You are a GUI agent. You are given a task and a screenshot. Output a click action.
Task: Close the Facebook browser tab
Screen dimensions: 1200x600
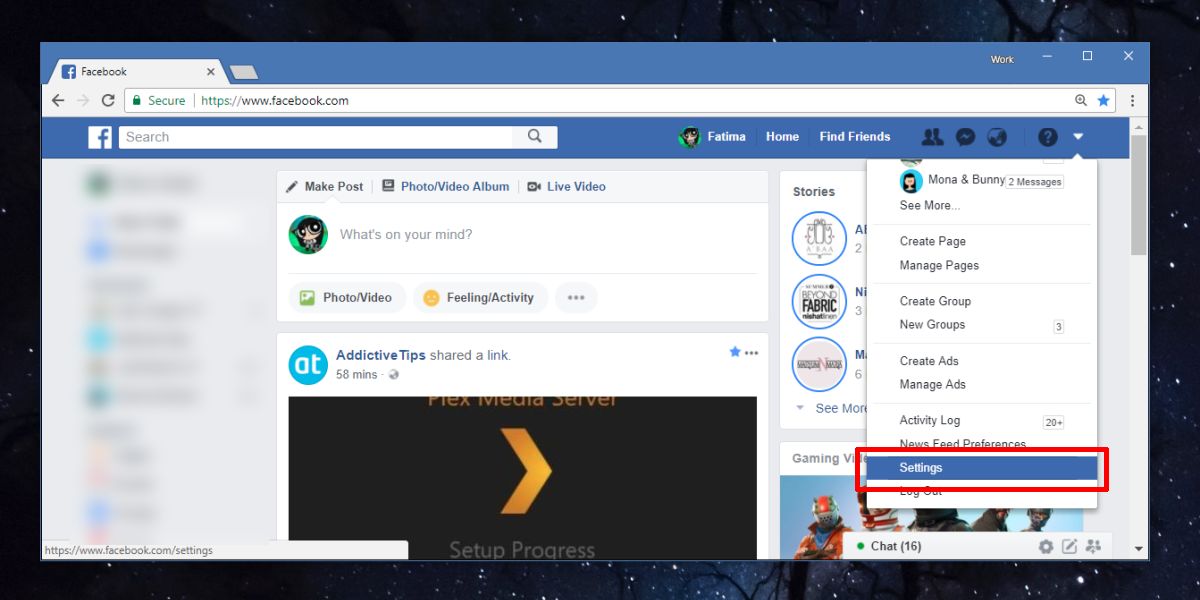tap(211, 72)
